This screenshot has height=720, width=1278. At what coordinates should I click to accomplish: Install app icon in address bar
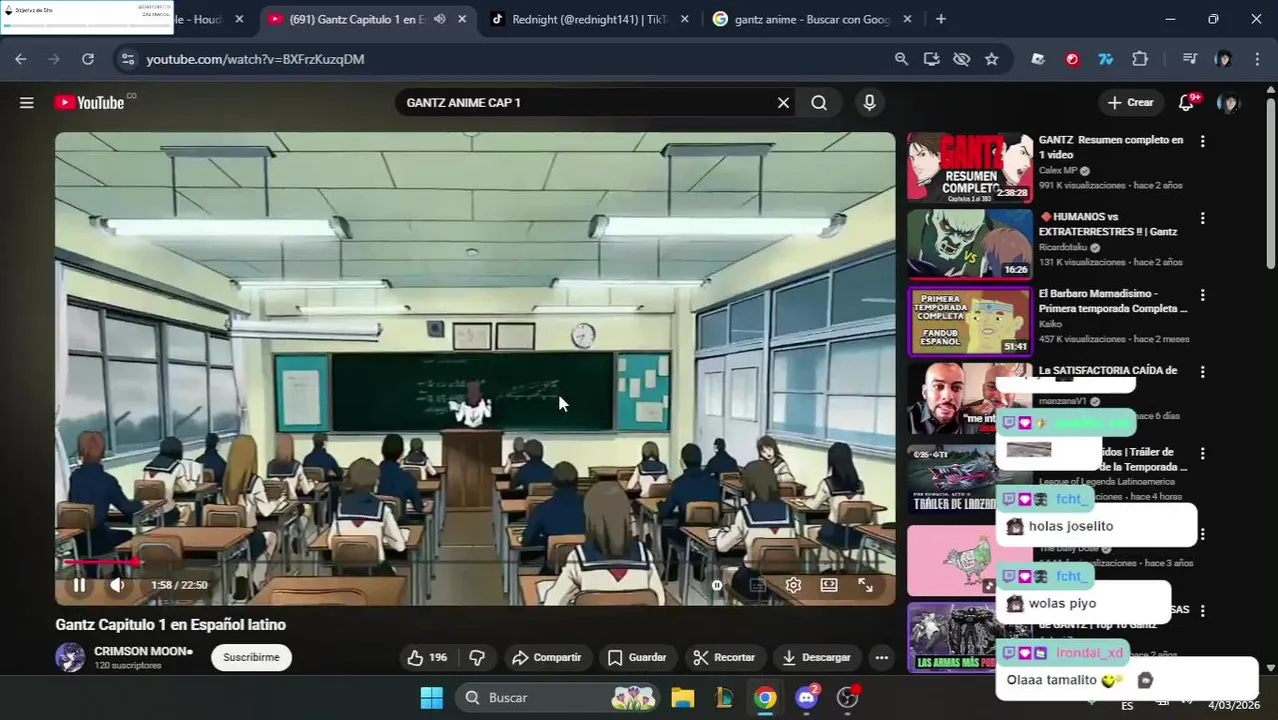click(931, 59)
